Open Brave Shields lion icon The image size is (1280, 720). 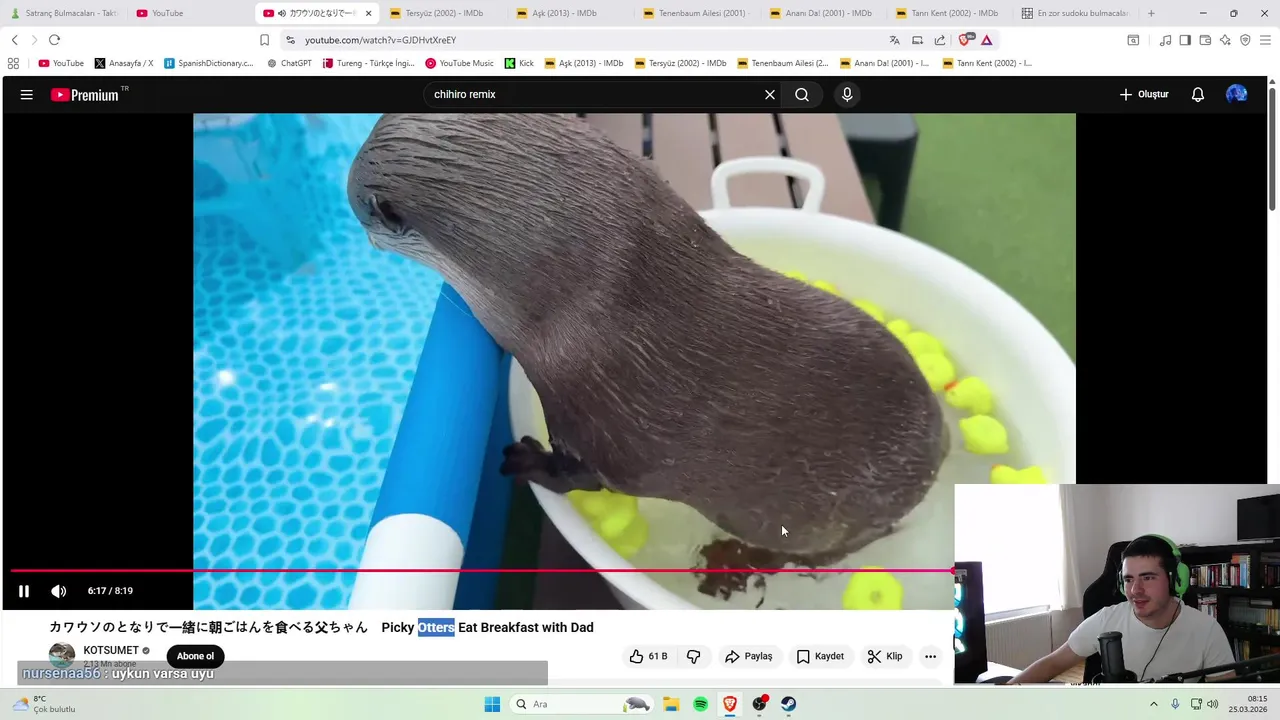click(x=965, y=40)
